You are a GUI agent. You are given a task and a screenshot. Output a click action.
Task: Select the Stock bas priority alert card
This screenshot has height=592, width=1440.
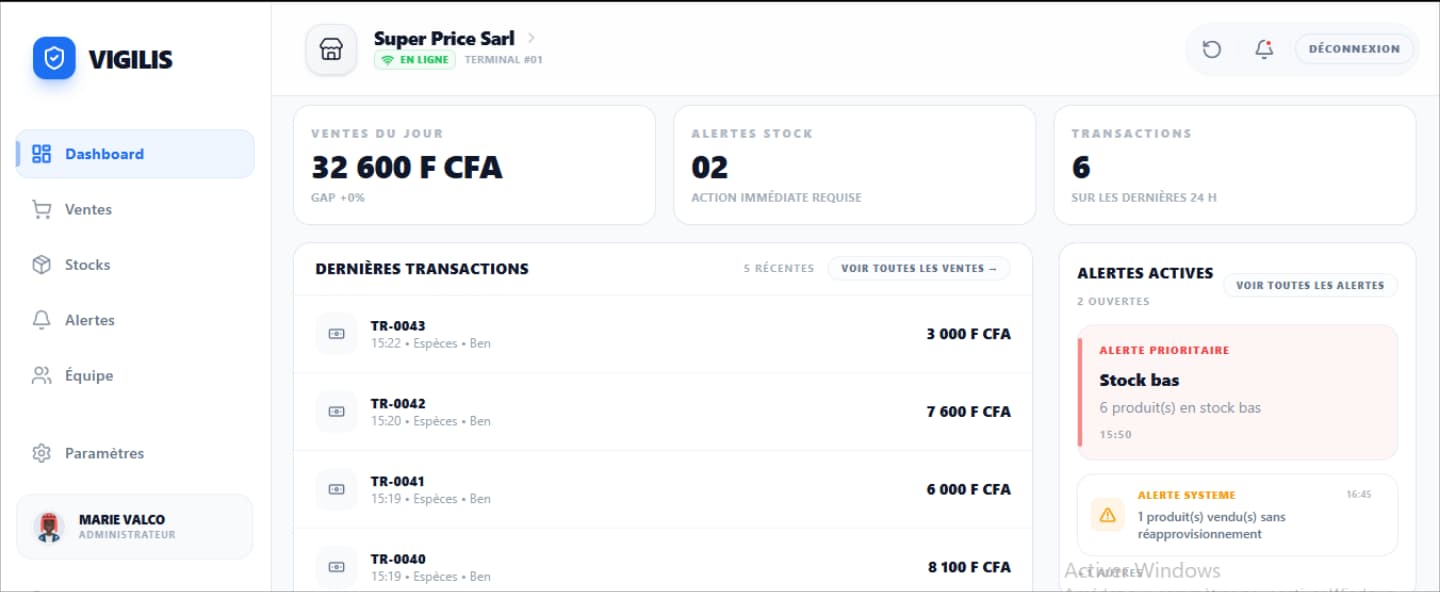[1237, 390]
